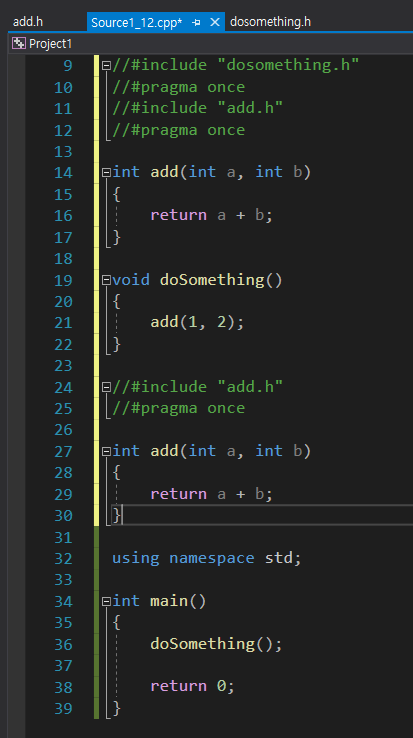Click return a + b on line 16

coord(211,216)
